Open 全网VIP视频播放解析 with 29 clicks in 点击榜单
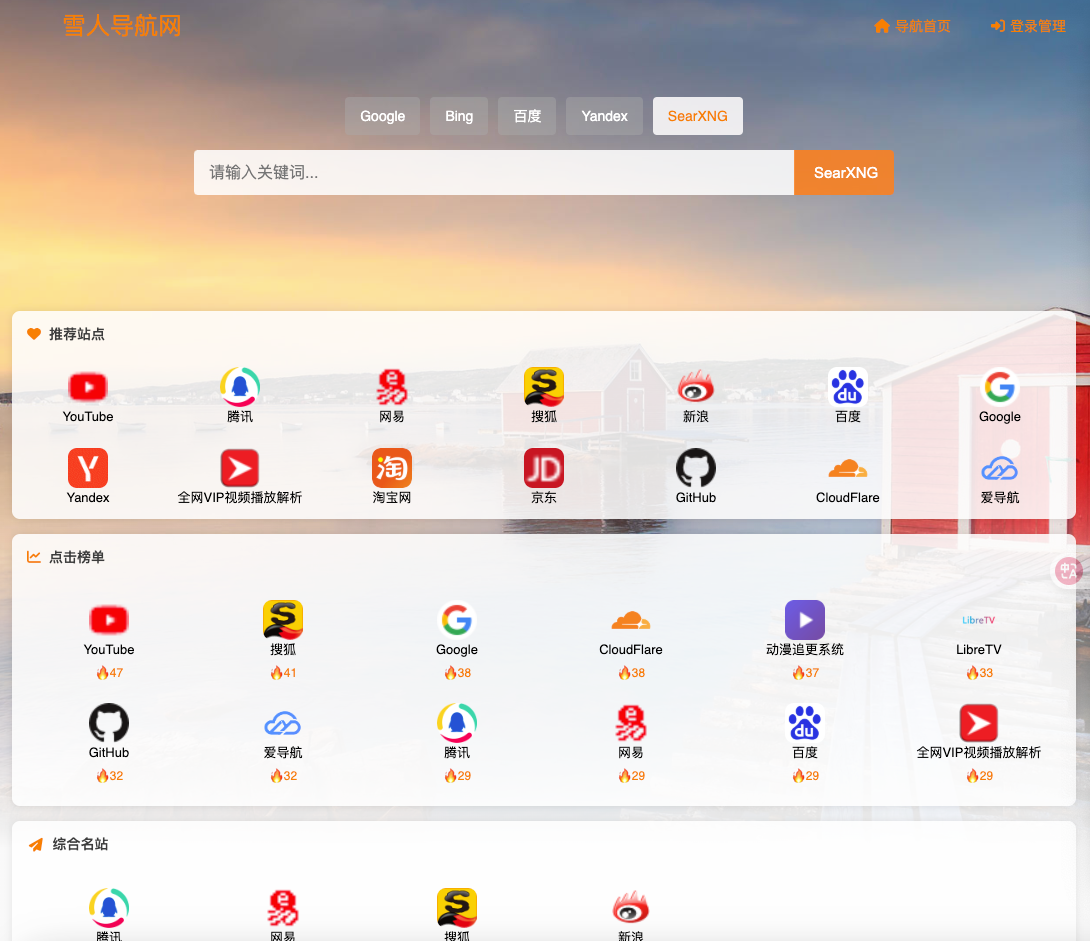 coord(979,723)
